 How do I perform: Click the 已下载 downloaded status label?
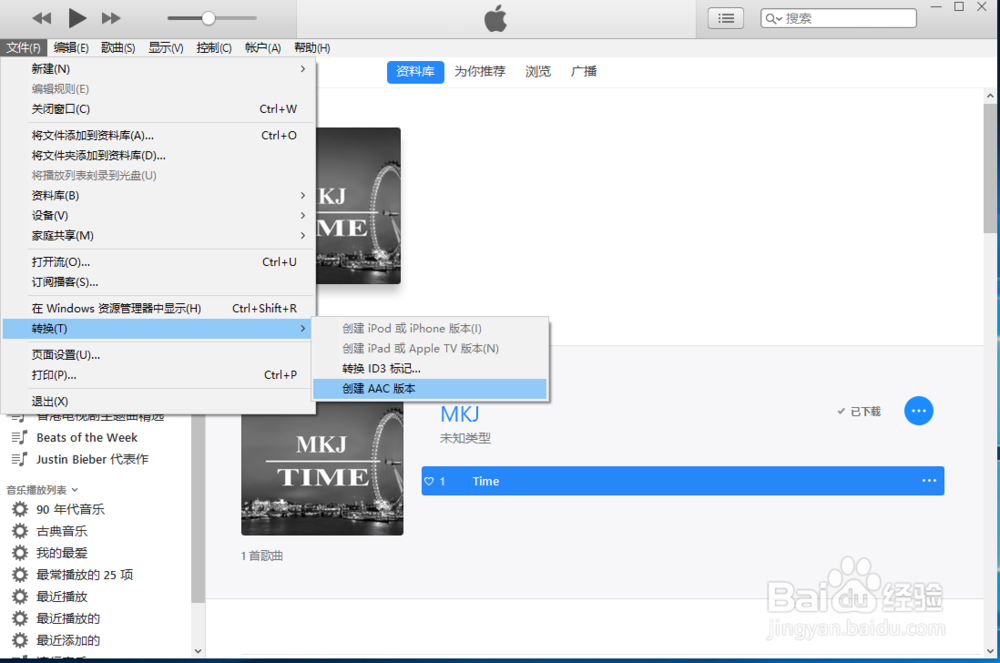859,412
